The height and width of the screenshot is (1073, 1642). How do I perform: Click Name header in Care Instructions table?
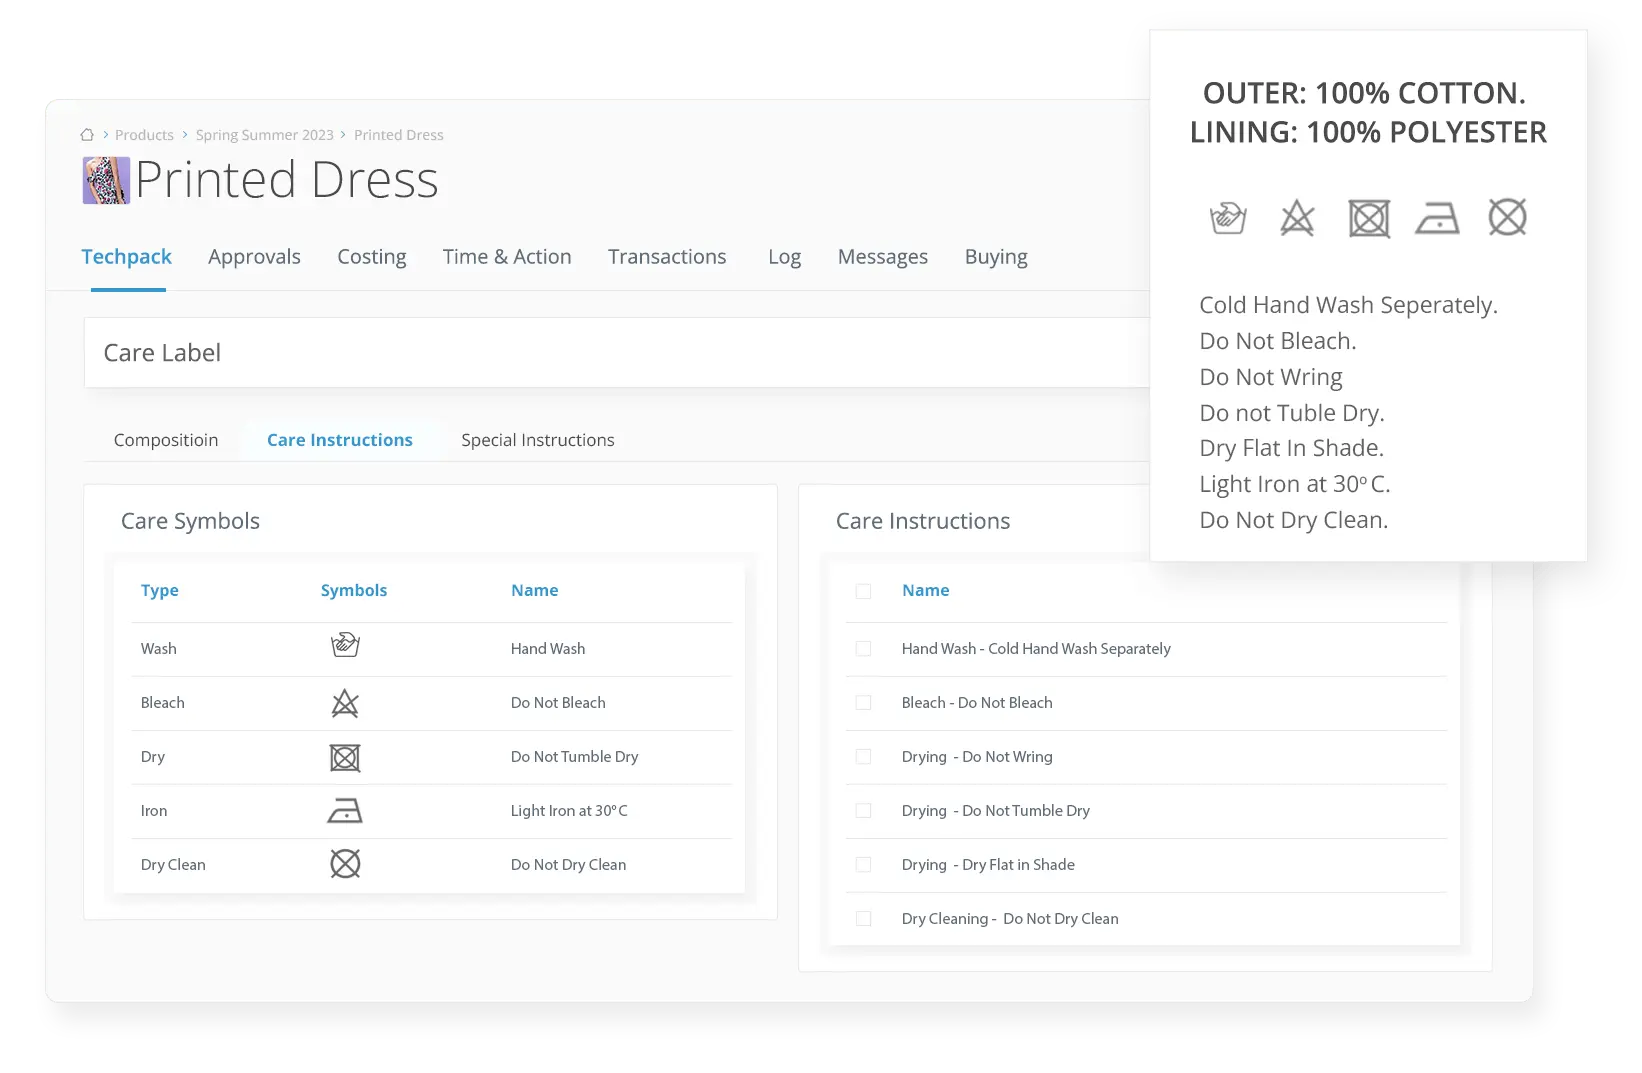tap(926, 591)
